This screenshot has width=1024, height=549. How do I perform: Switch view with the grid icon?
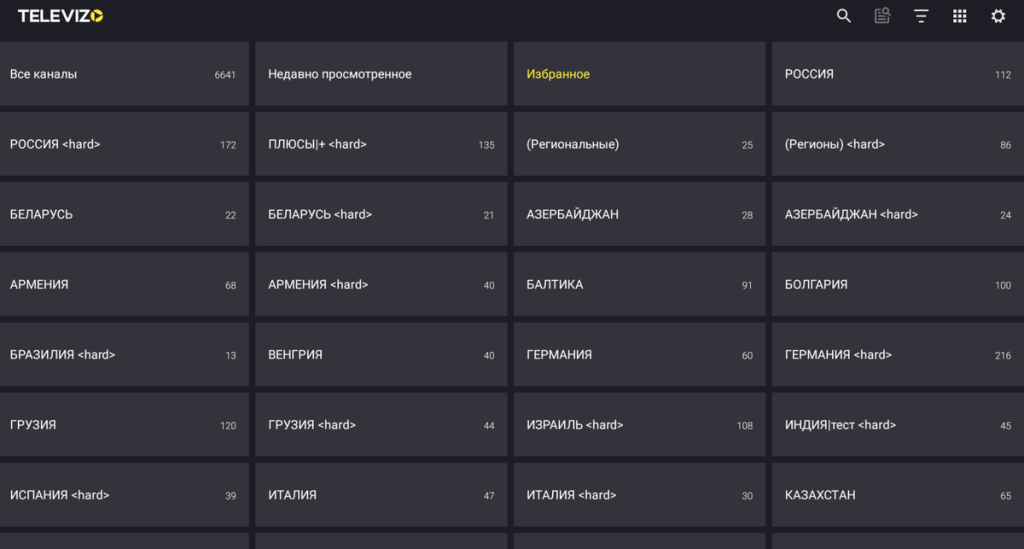pos(959,16)
